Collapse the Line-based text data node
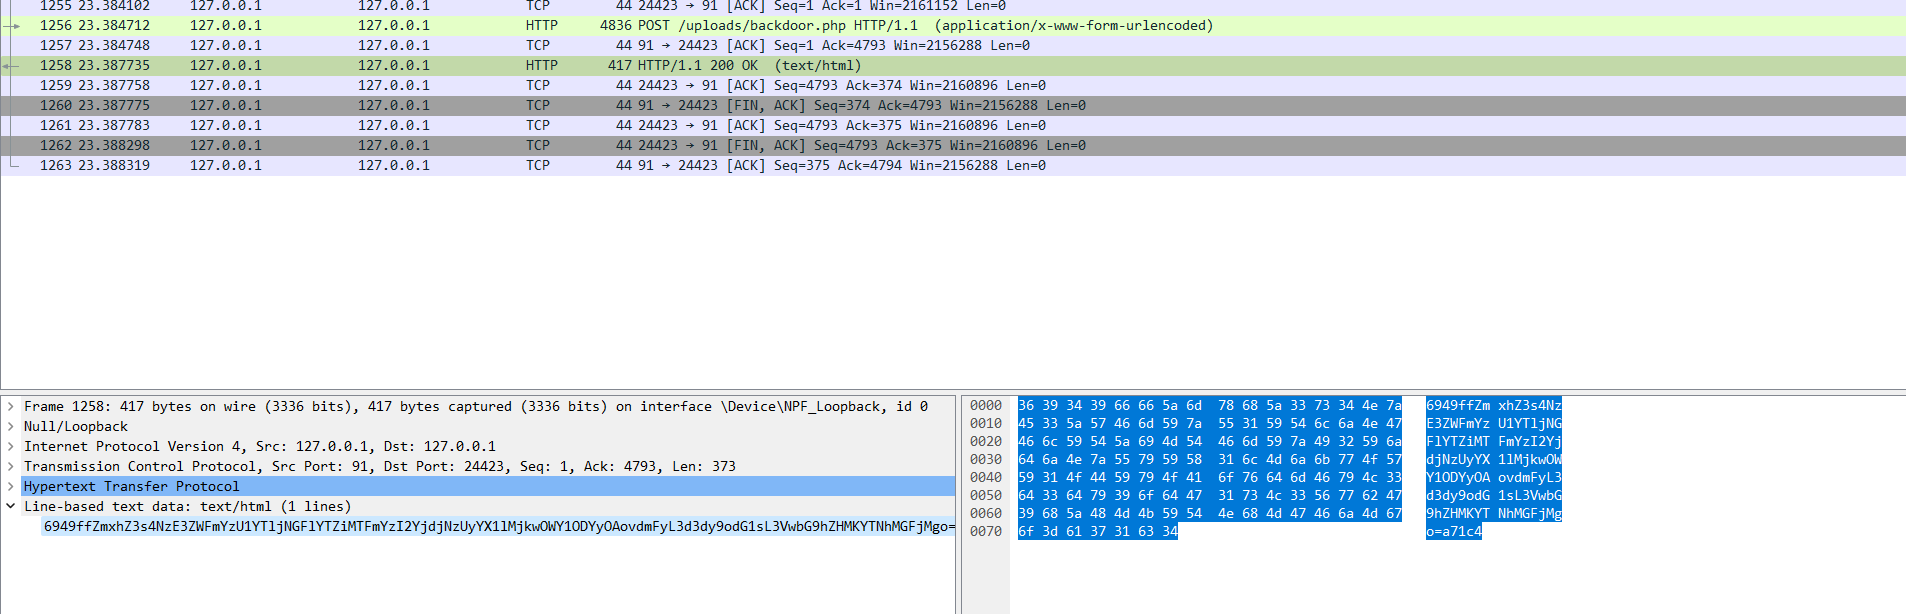The image size is (1906, 614). 11,507
